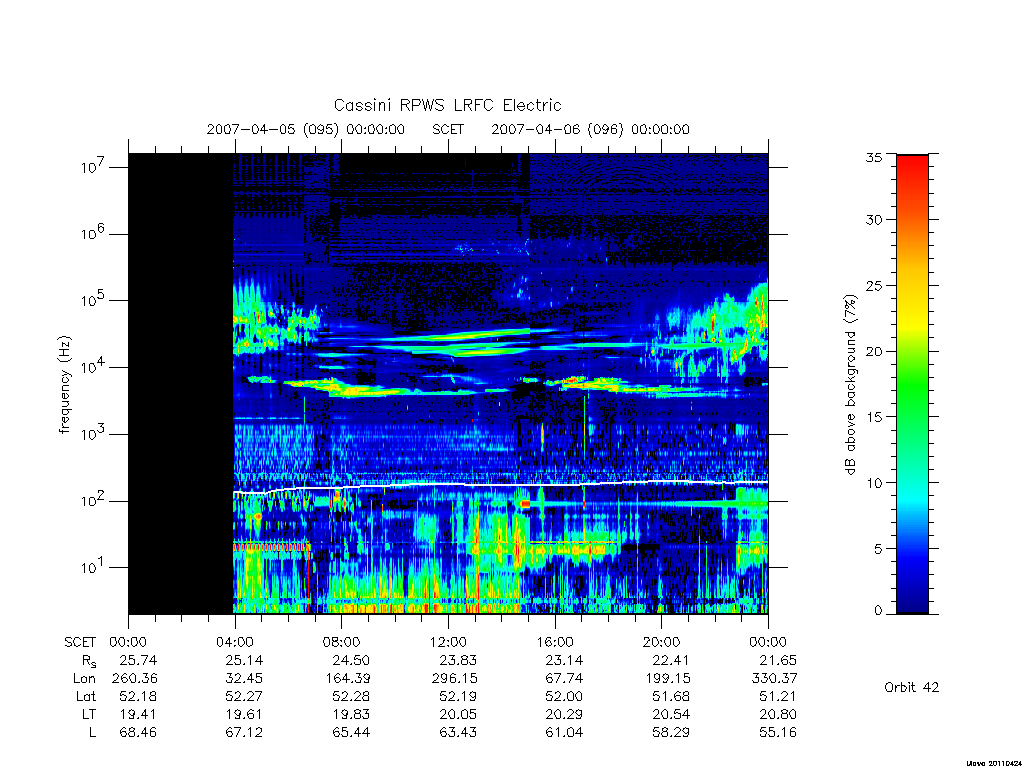This screenshot has width=1024, height=768.
Task: Click Lon value 164.39
Action: tap(347, 679)
